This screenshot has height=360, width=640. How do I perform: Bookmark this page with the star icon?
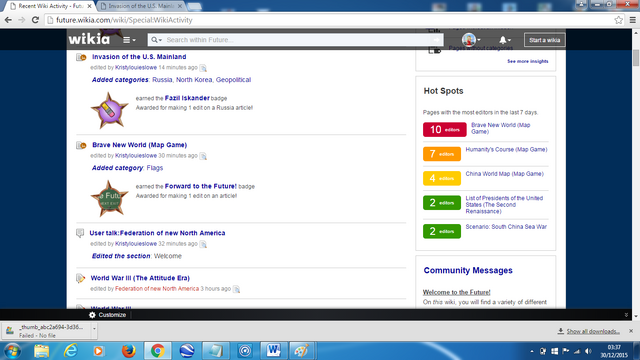[618, 20]
